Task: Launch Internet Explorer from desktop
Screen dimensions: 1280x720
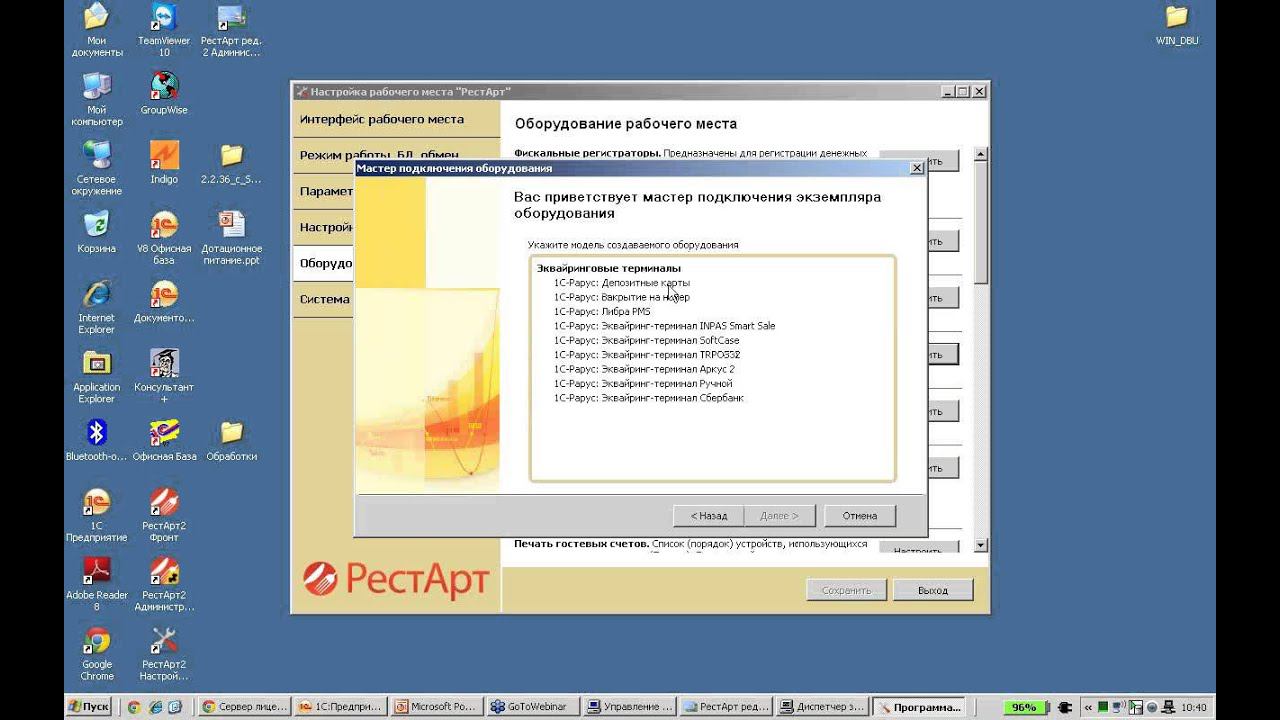Action: tap(96, 306)
